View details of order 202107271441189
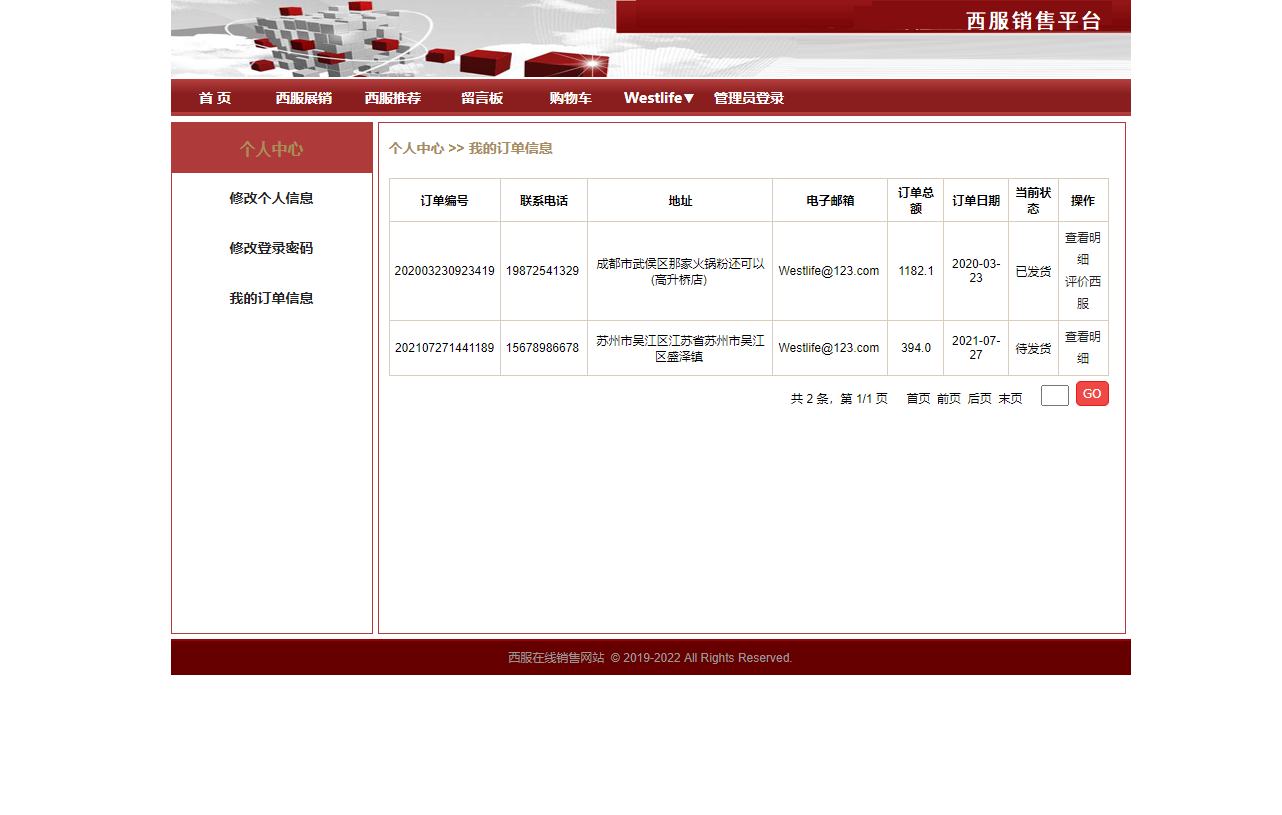This screenshot has height=815, width=1282. (x=1082, y=347)
